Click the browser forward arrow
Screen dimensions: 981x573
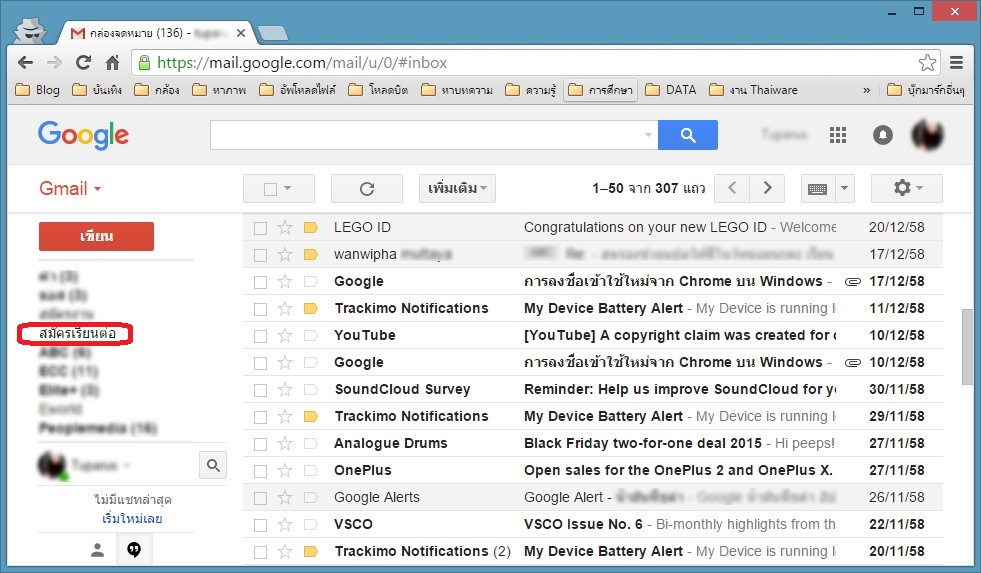coord(54,63)
